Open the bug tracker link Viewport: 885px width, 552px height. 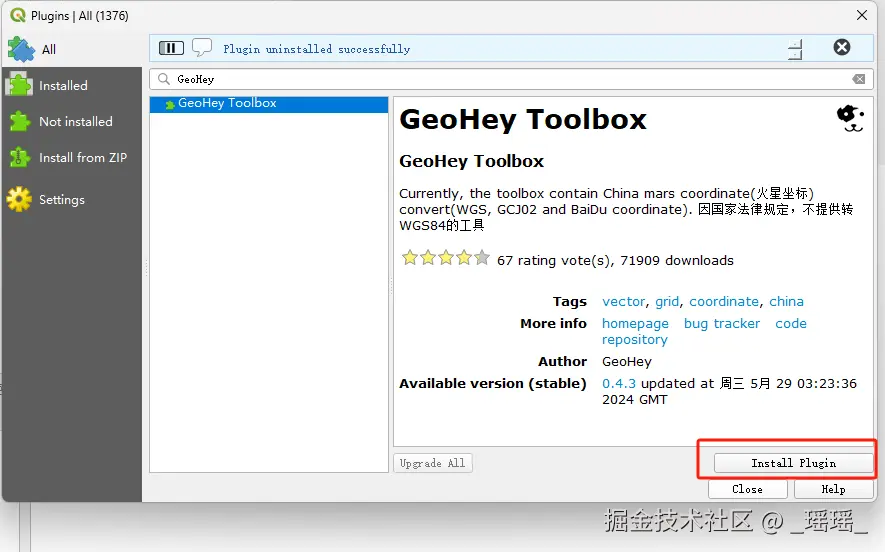(x=722, y=323)
